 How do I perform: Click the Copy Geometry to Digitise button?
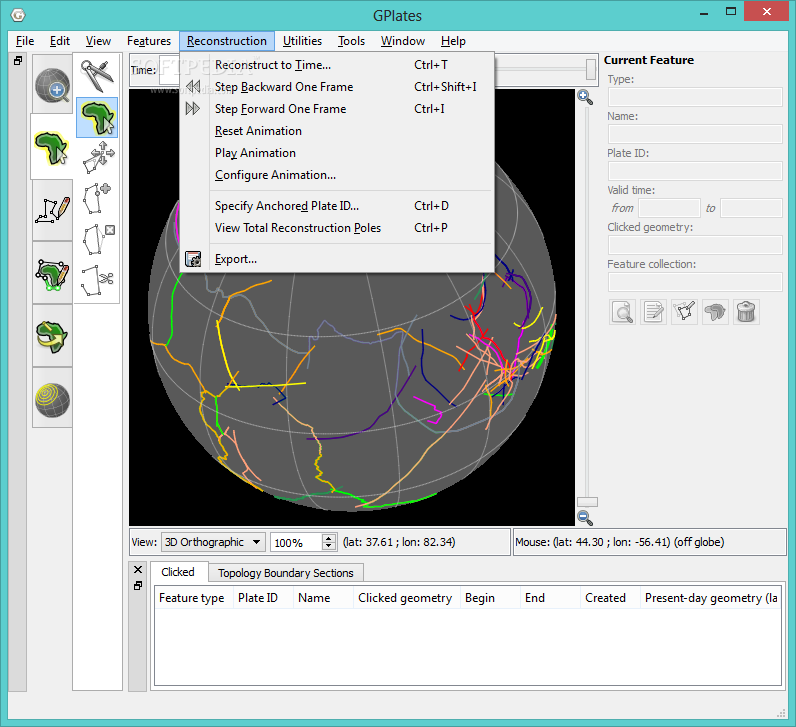pyautogui.click(x=684, y=312)
